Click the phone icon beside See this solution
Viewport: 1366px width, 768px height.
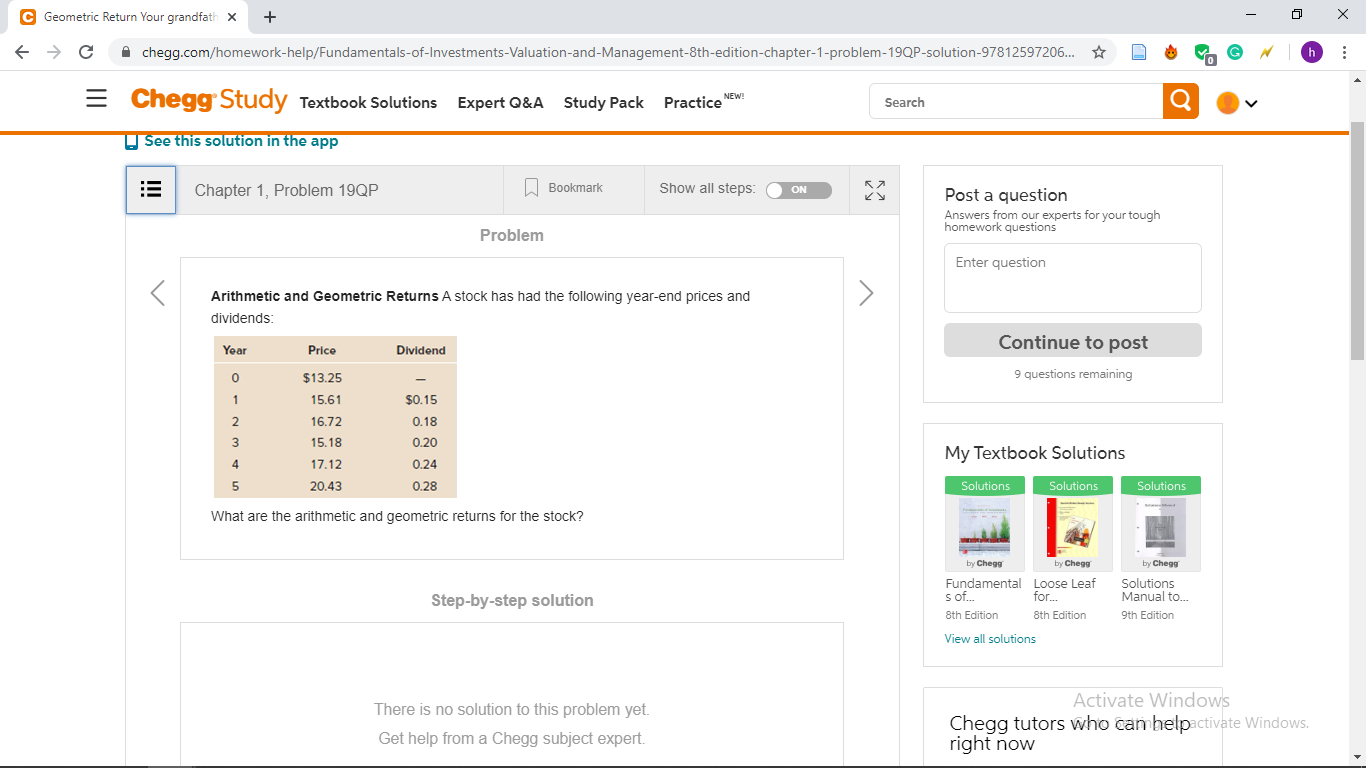[131, 141]
